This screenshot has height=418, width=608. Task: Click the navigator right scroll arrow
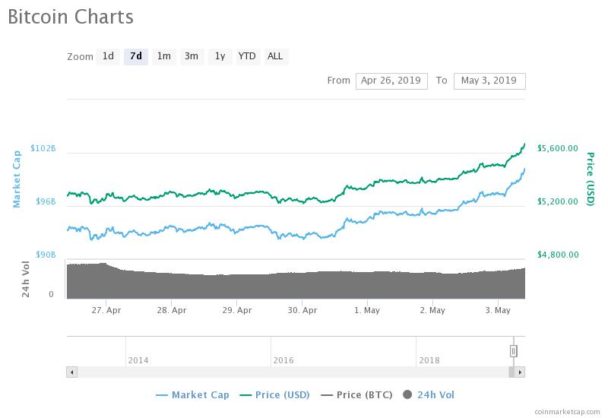tap(520, 372)
